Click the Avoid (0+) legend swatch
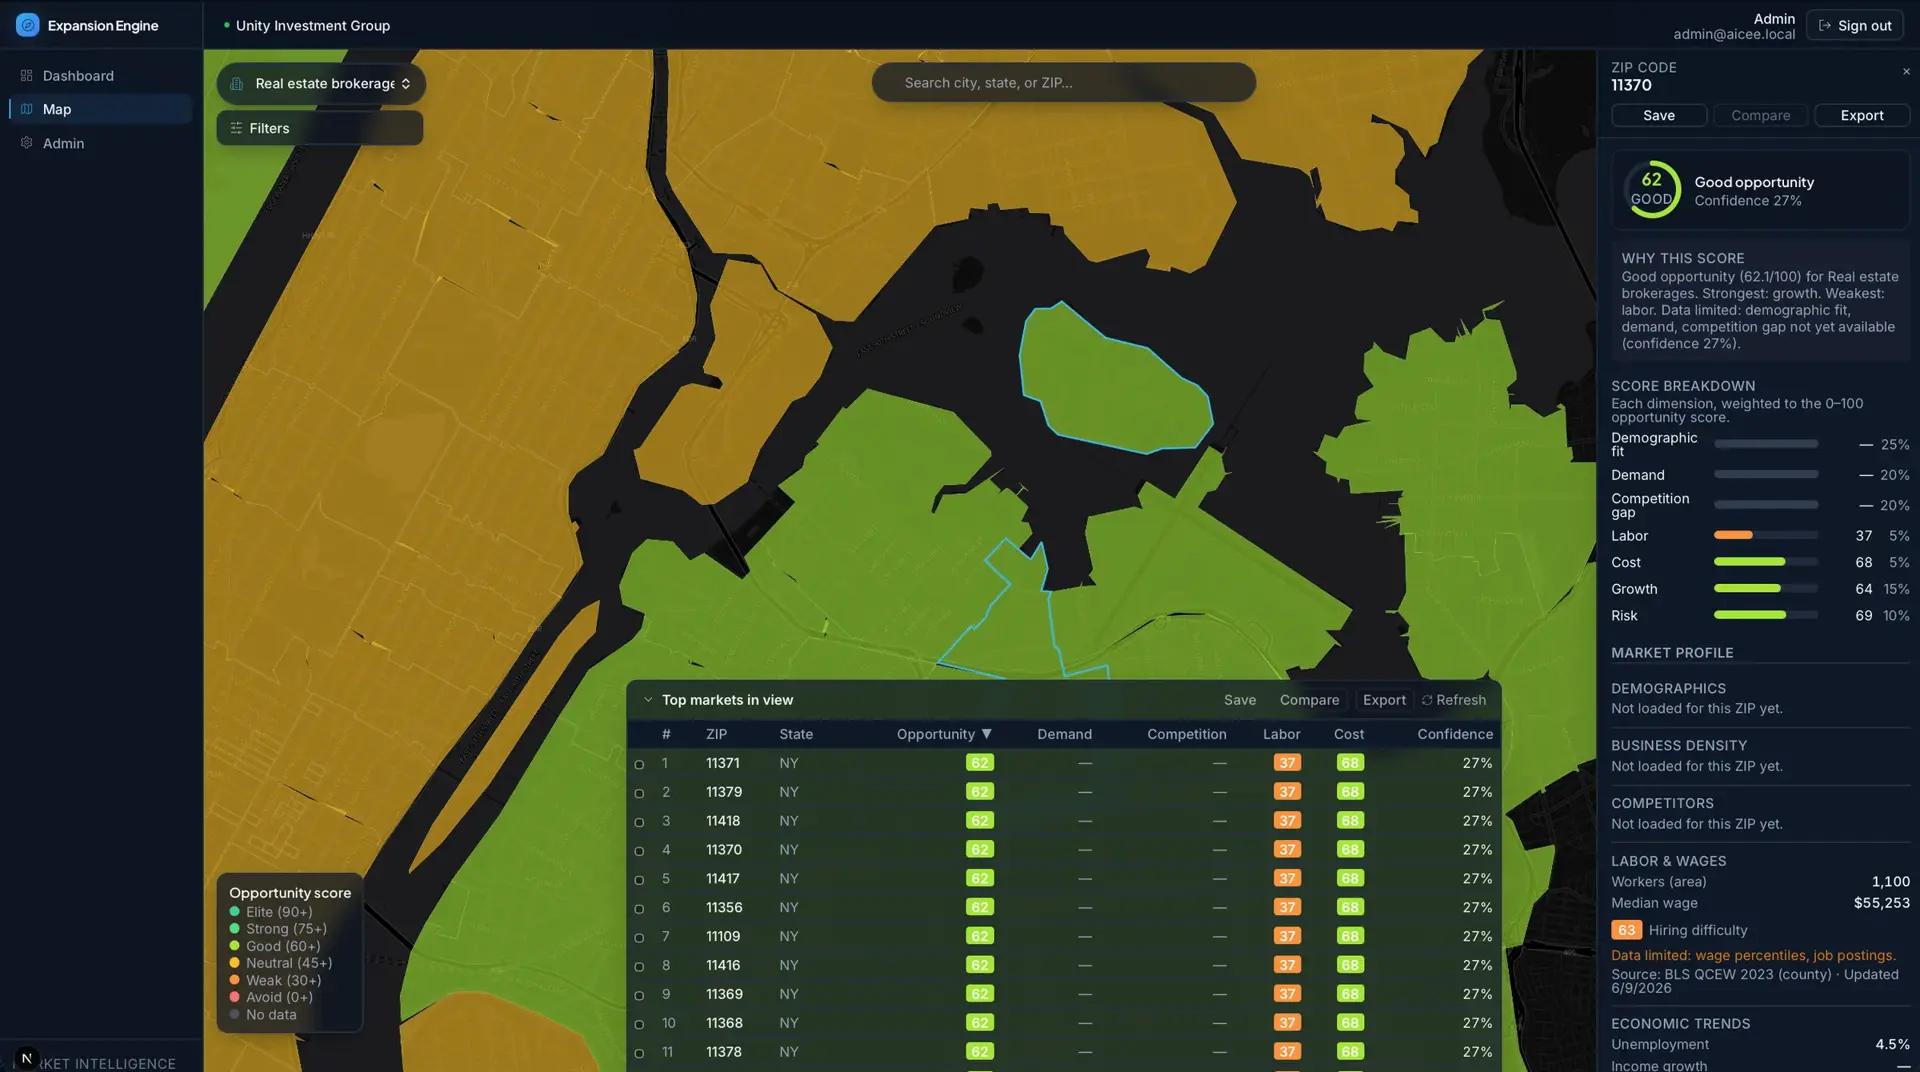Screen dimensions: 1920x1072 234,998
